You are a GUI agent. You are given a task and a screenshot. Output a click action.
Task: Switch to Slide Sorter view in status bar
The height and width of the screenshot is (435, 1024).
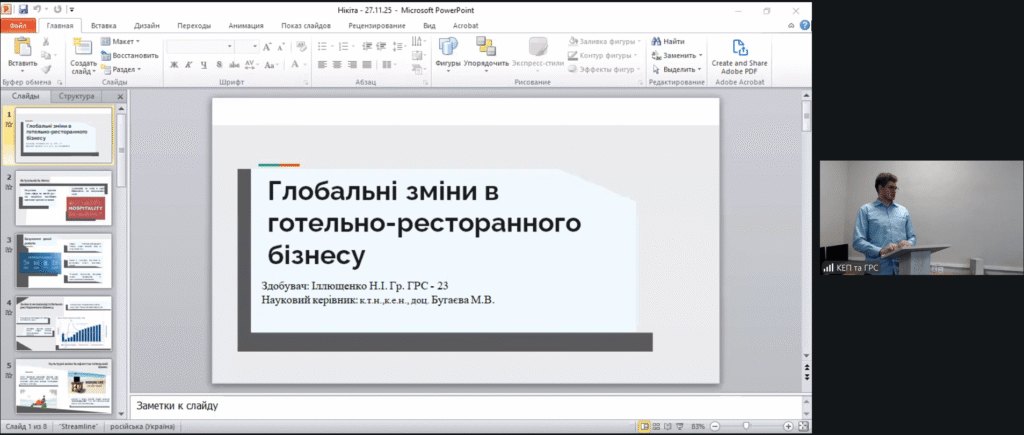click(657, 427)
